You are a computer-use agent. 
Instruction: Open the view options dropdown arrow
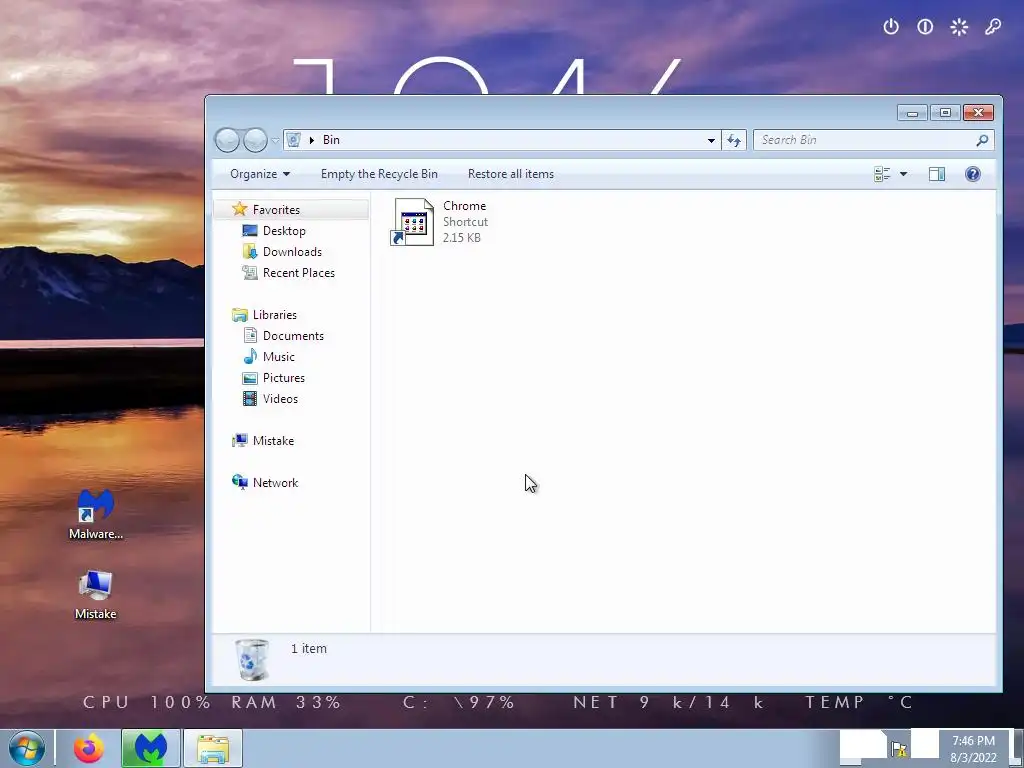(903, 174)
